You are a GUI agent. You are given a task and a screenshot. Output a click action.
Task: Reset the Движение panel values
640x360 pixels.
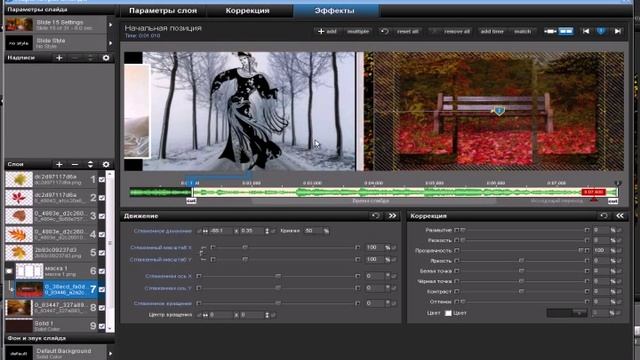pyautogui.click(x=376, y=216)
